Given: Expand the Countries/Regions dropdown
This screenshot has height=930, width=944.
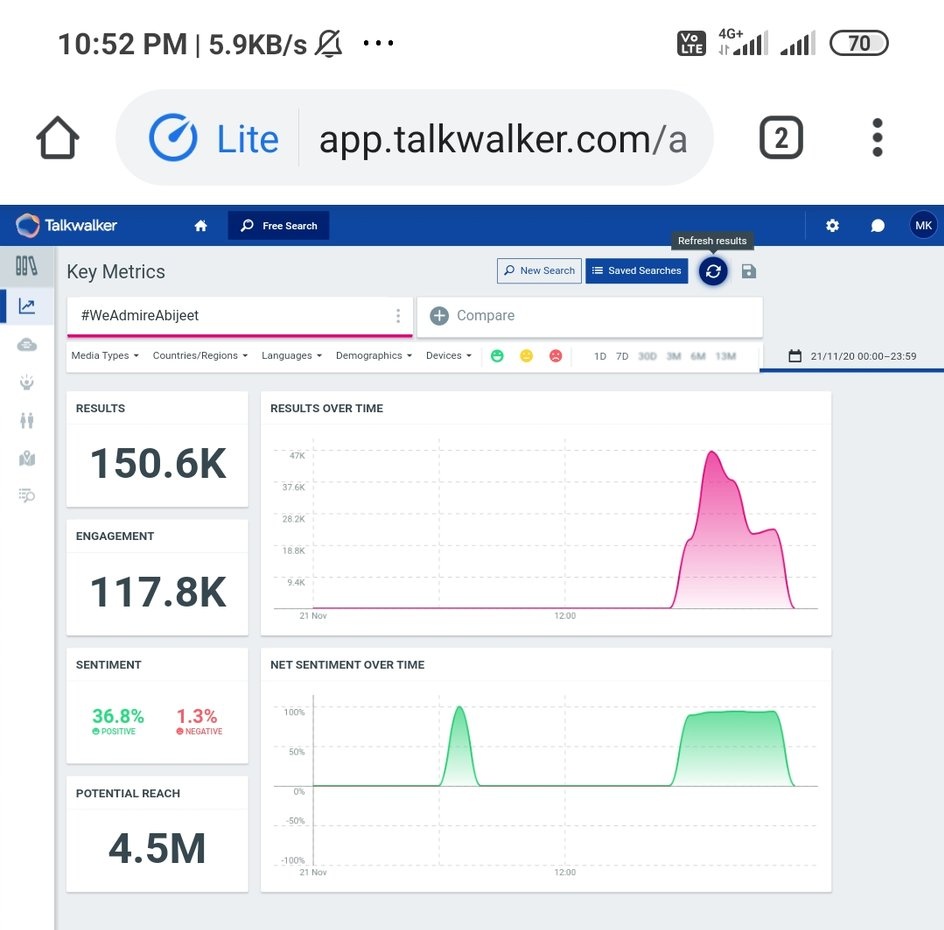Looking at the screenshot, I should (200, 356).
